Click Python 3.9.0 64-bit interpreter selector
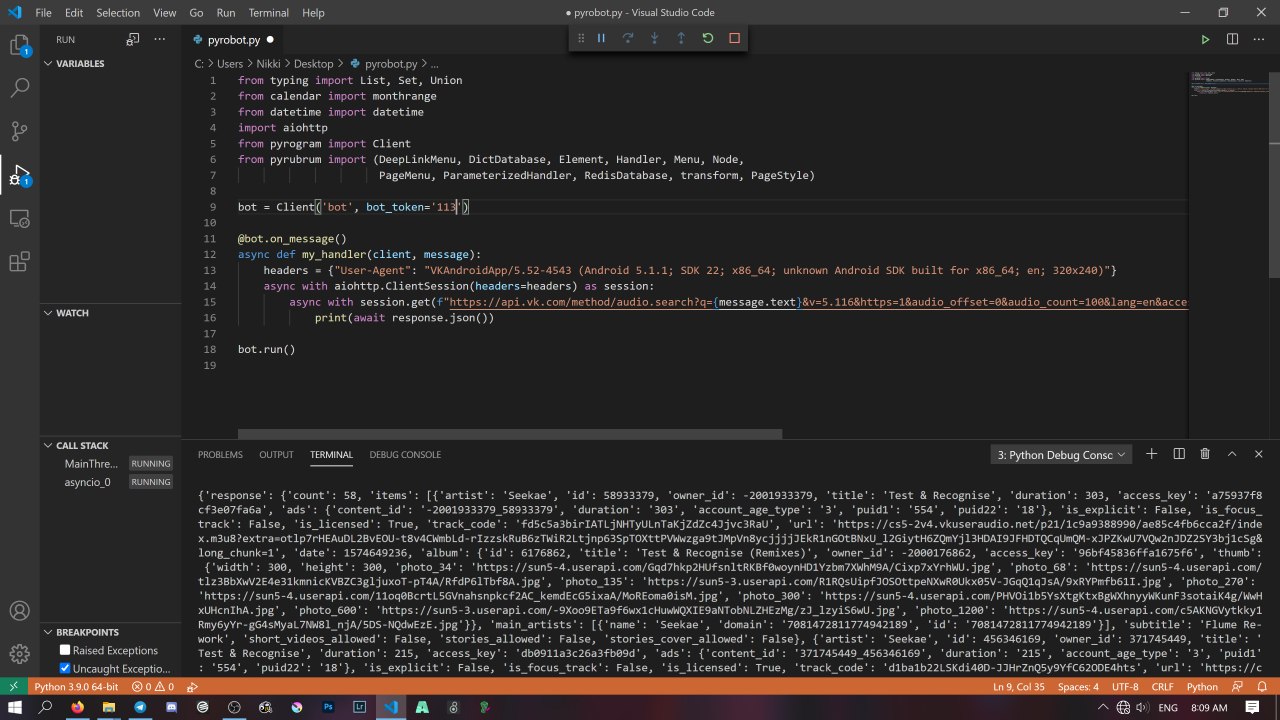 pyautogui.click(x=76, y=687)
